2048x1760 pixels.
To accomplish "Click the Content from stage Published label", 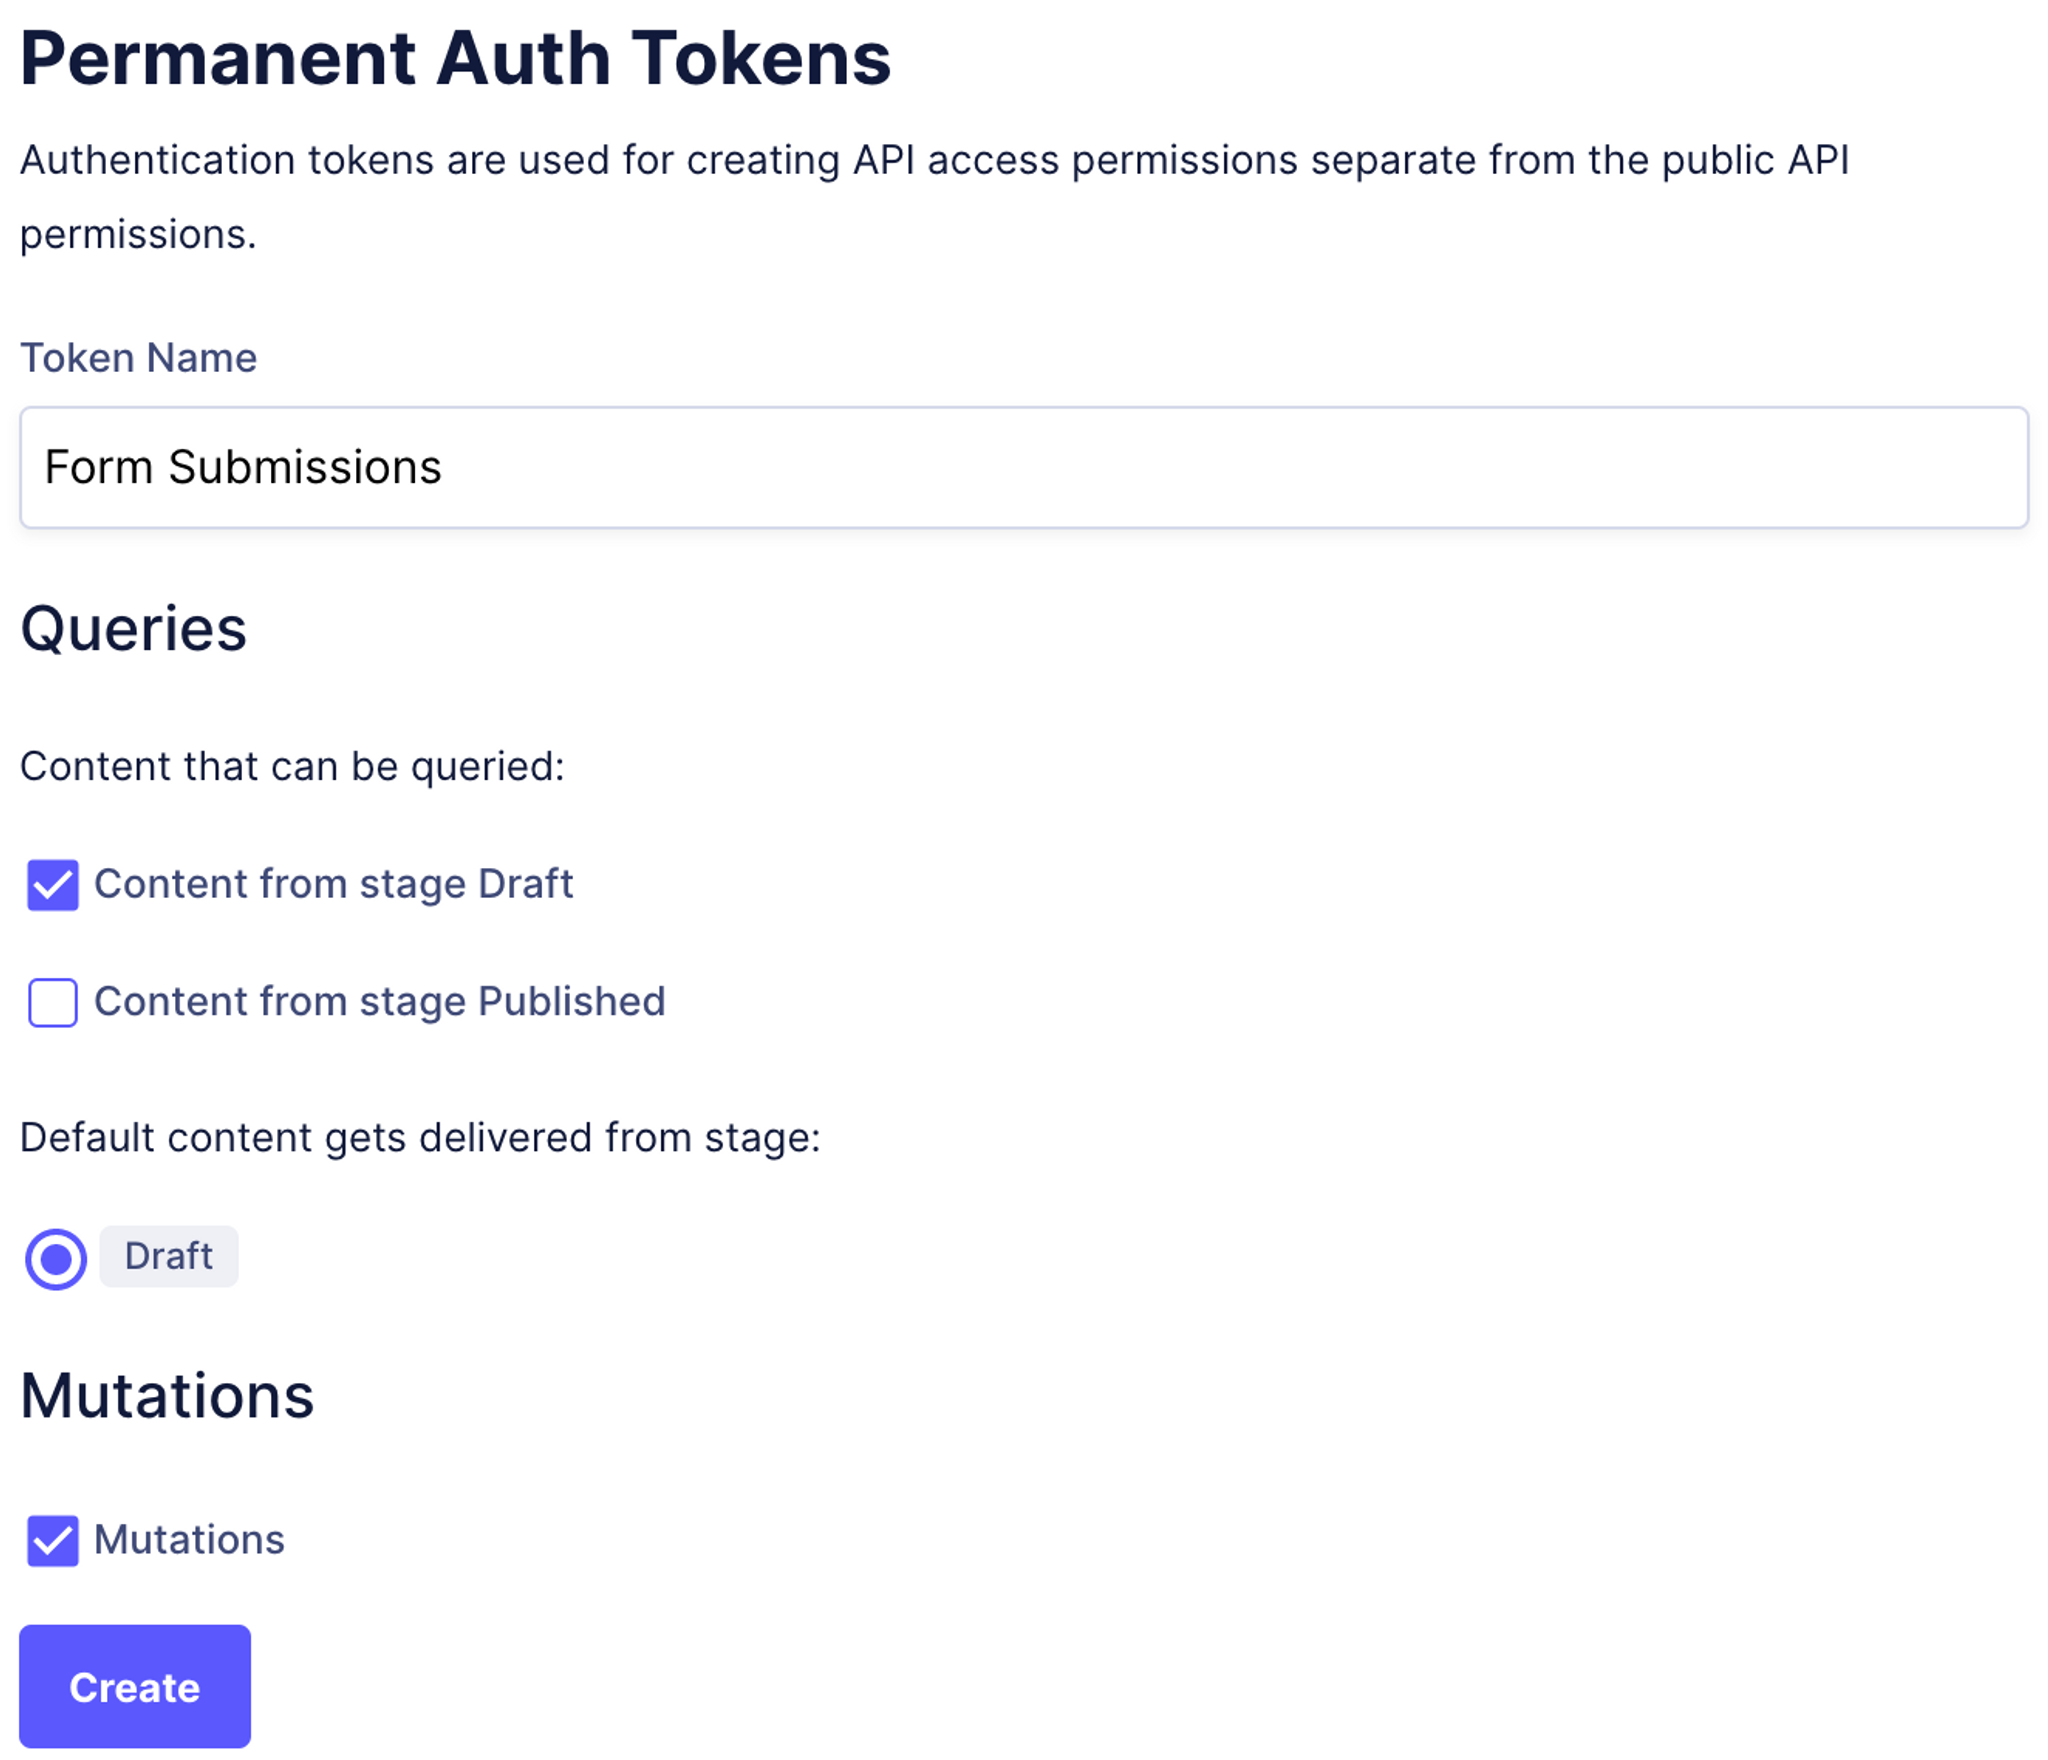I will point(380,1001).
